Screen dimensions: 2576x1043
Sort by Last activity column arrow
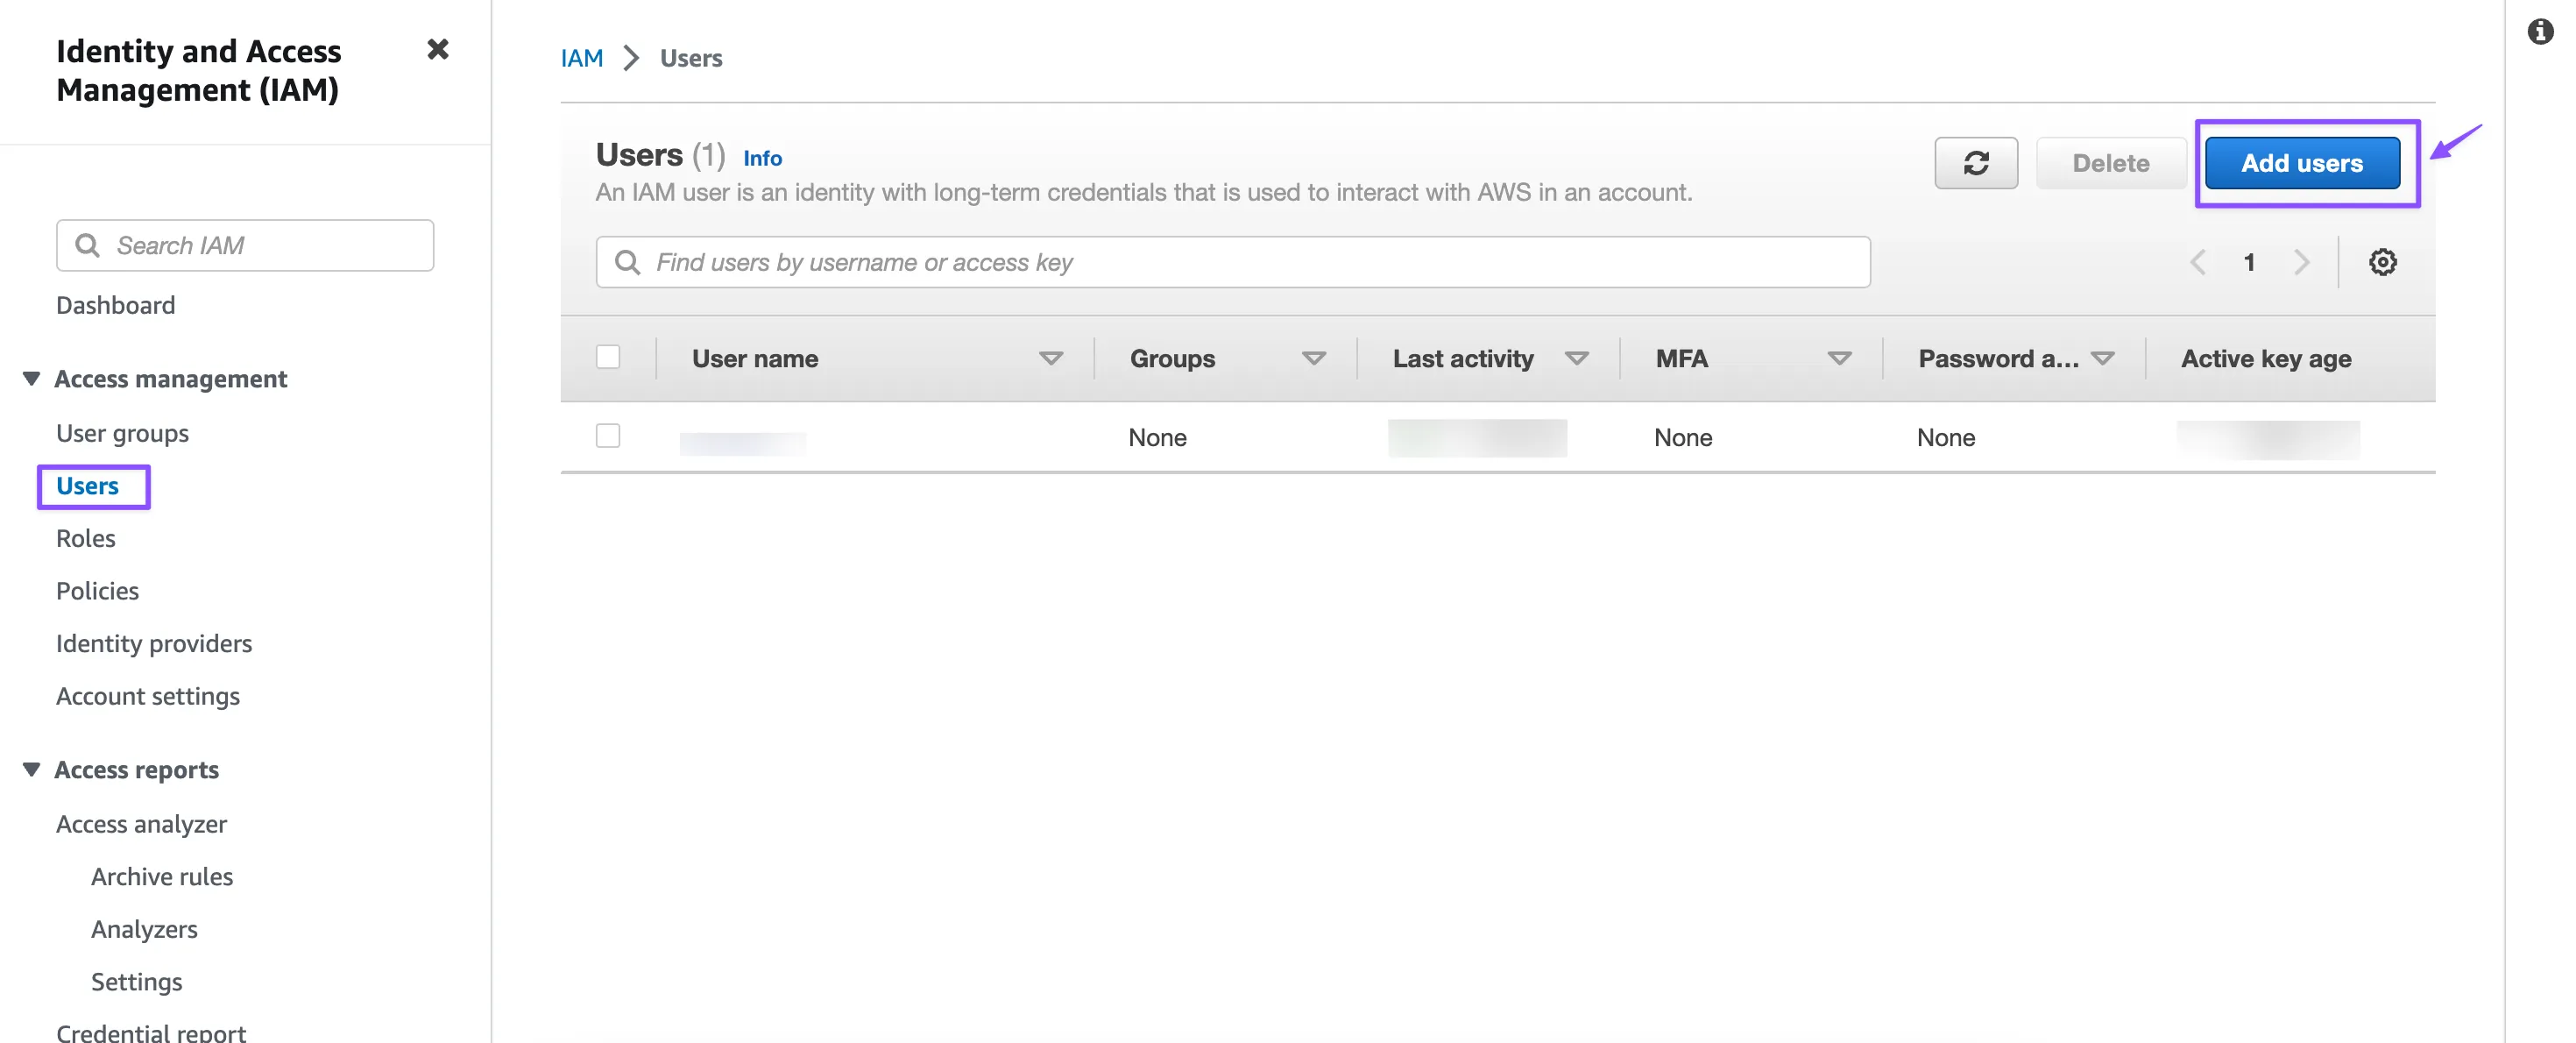[x=1576, y=358]
